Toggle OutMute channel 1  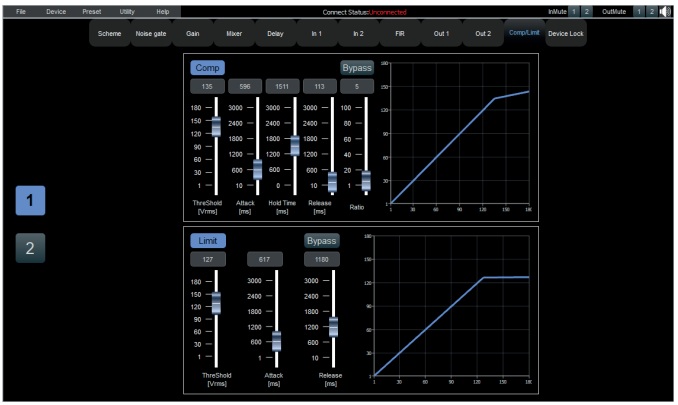pyautogui.click(x=637, y=10)
